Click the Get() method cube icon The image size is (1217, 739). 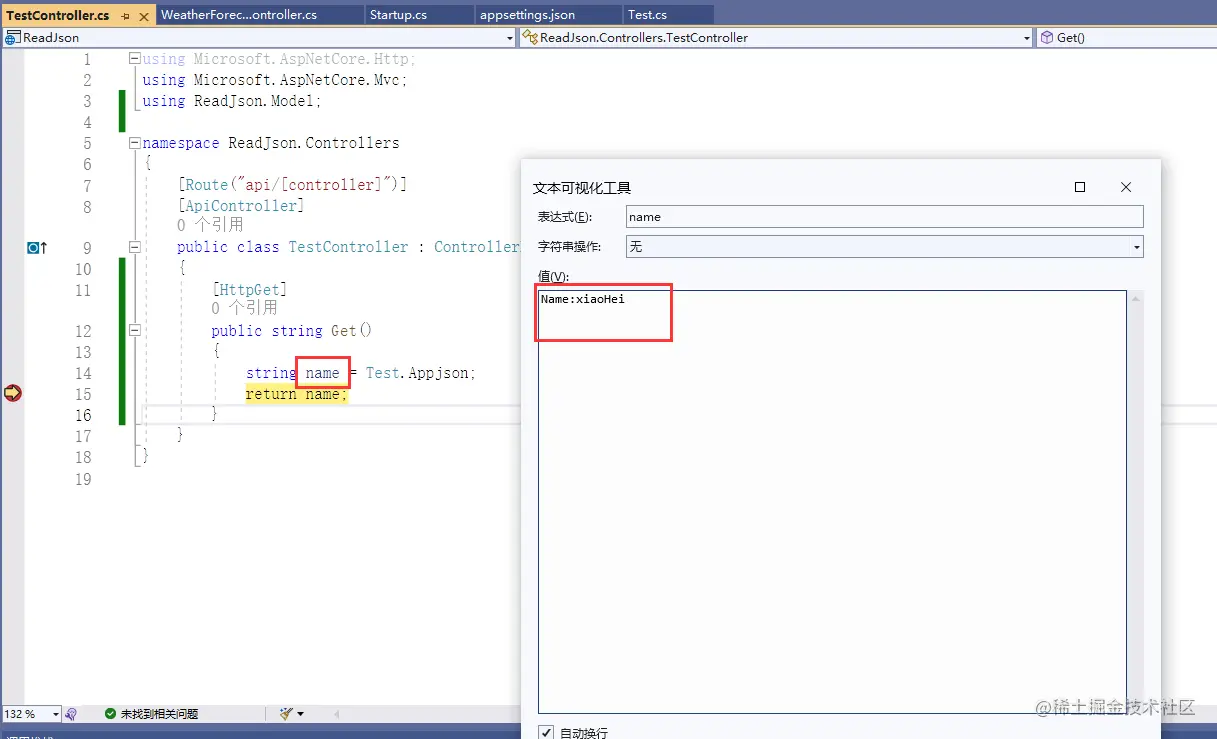[1047, 38]
